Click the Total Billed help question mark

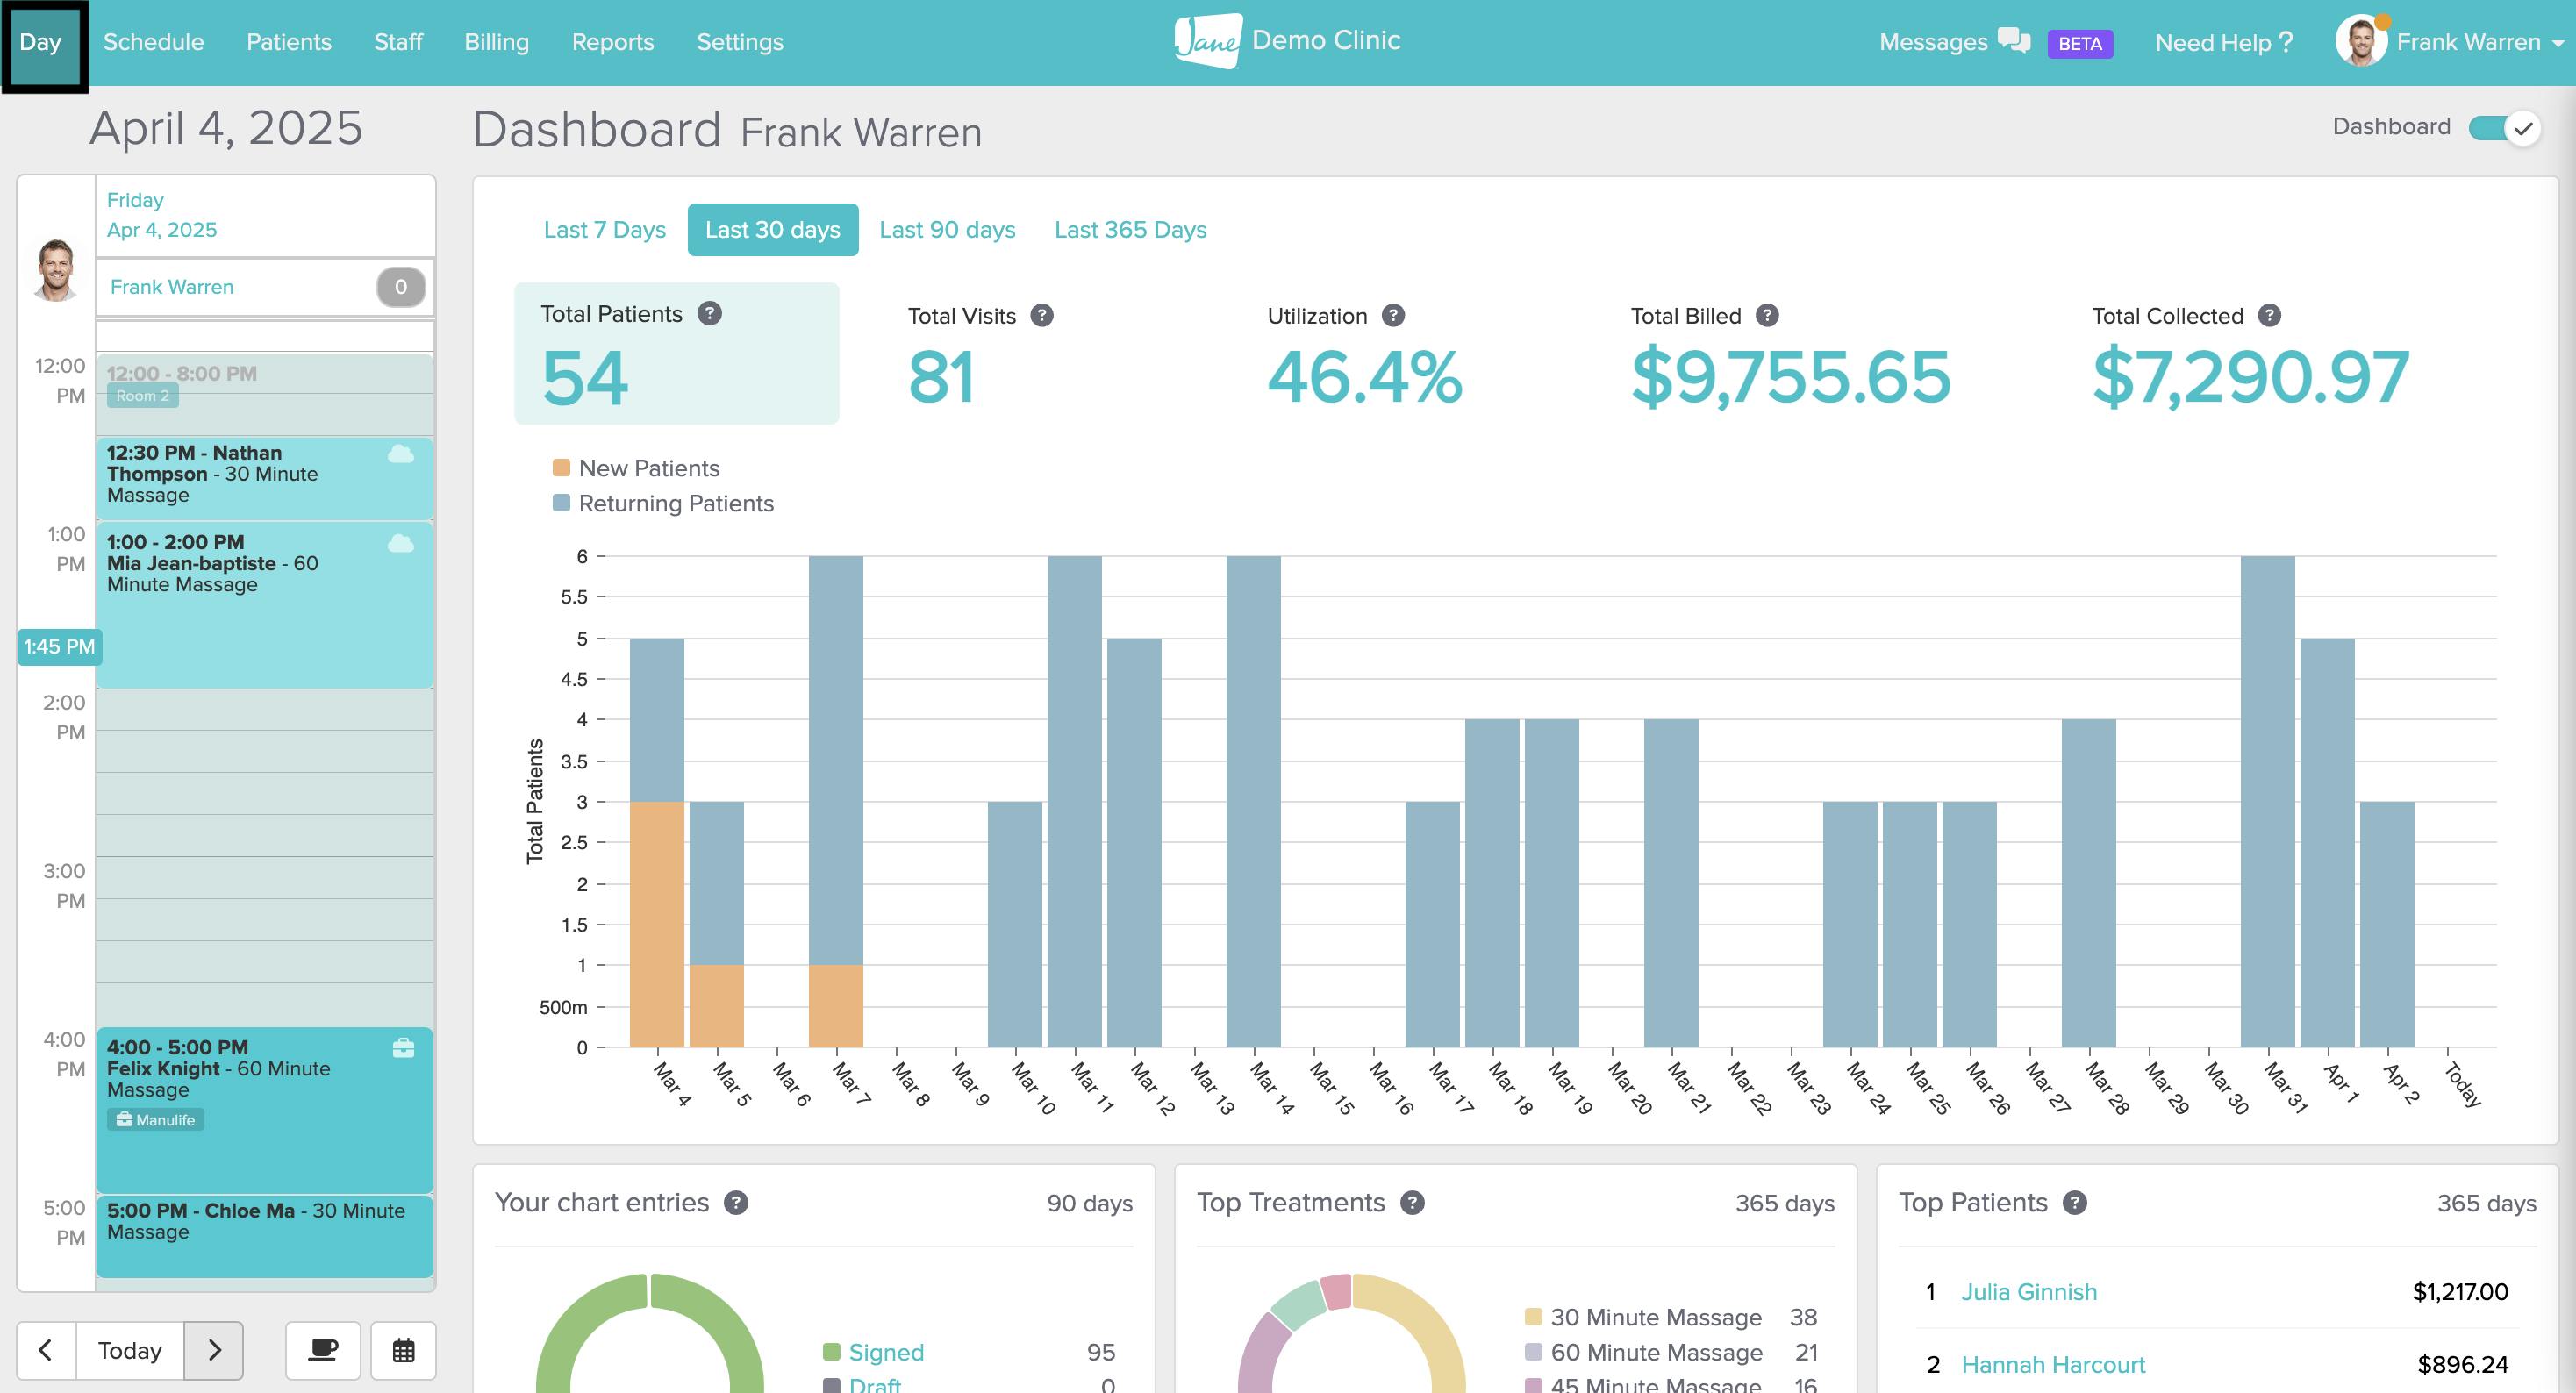click(x=1767, y=316)
